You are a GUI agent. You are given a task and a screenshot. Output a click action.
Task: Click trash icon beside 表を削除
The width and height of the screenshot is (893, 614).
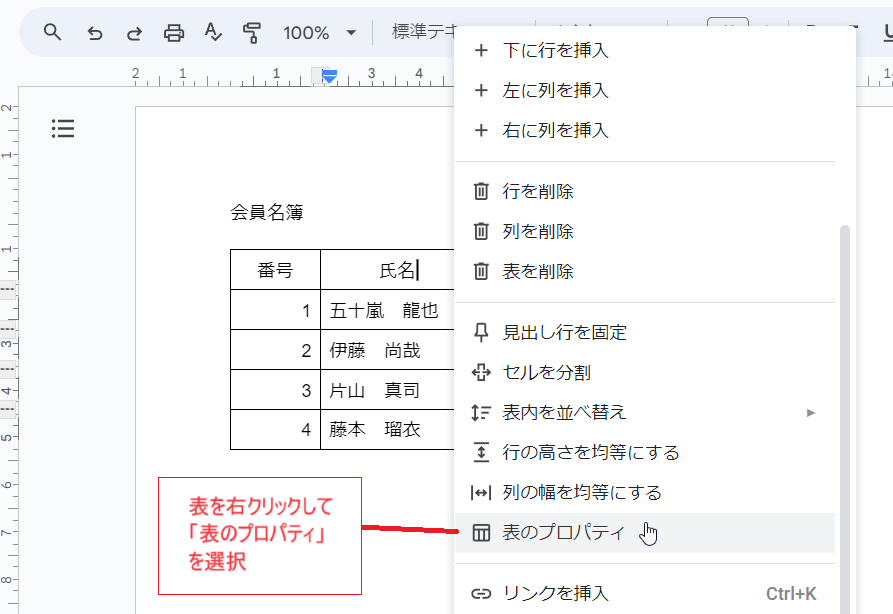click(481, 271)
